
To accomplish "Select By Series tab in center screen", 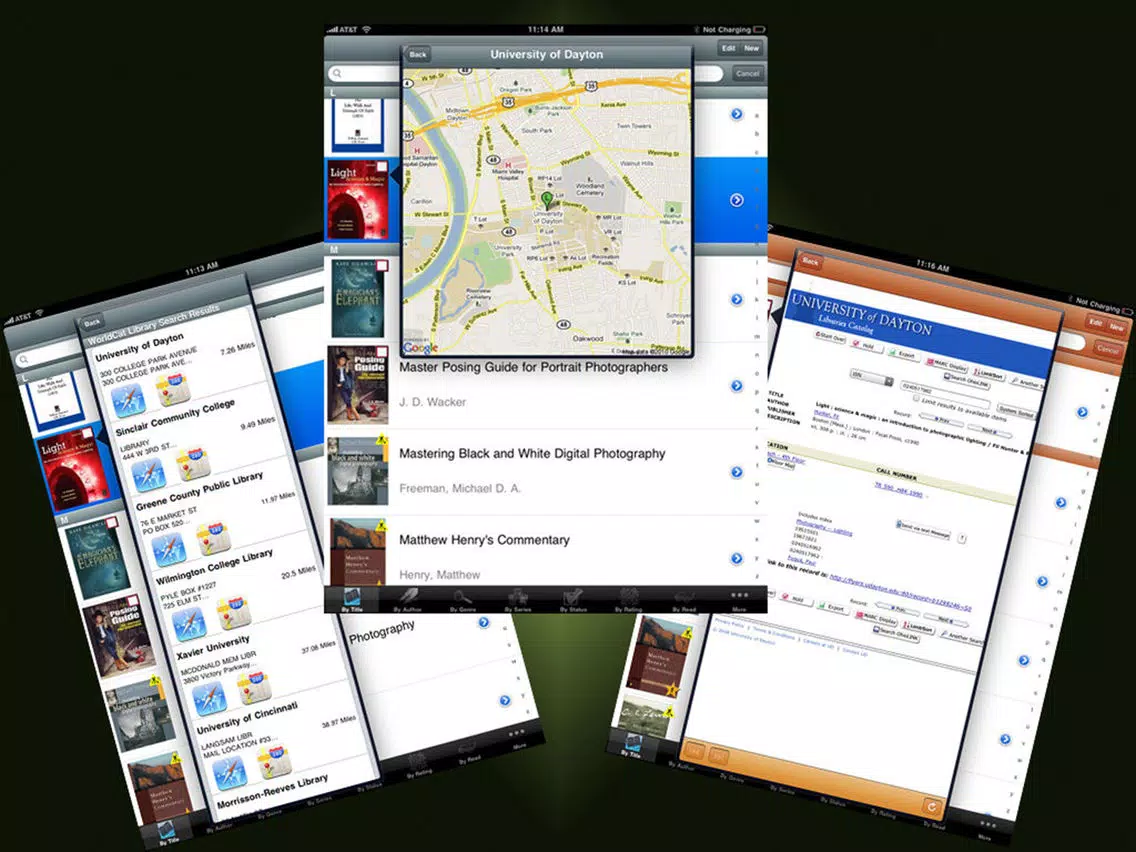I will pyautogui.click(x=517, y=600).
